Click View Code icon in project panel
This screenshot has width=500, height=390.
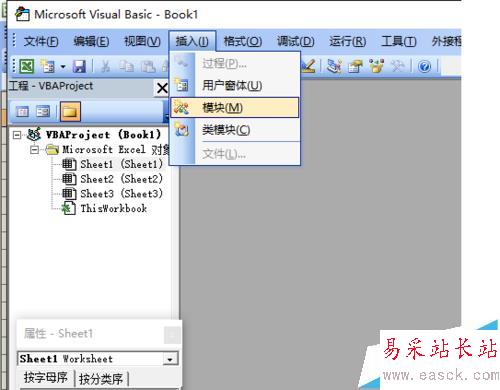coord(22,111)
